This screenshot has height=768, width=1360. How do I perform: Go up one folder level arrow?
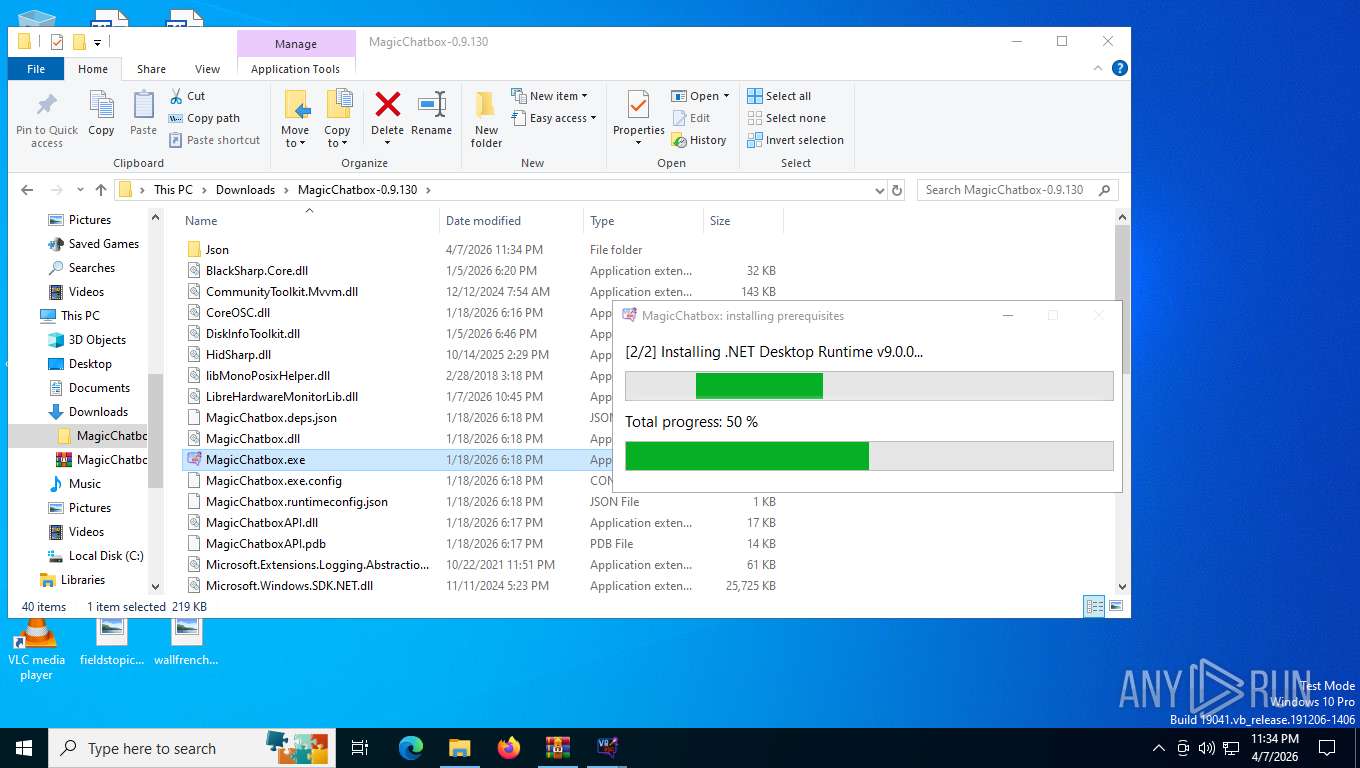click(x=101, y=190)
